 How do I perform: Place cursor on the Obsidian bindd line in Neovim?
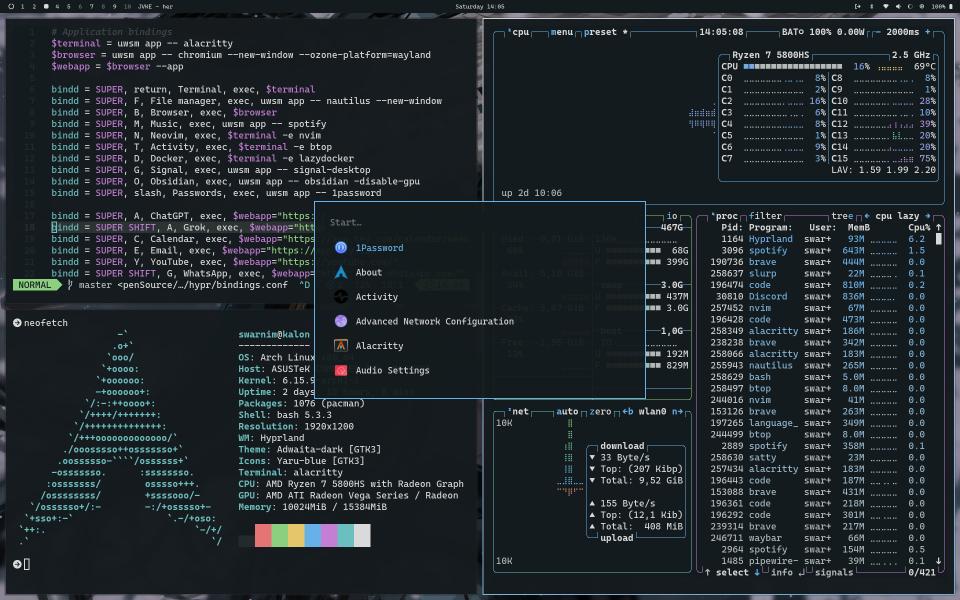point(235,181)
